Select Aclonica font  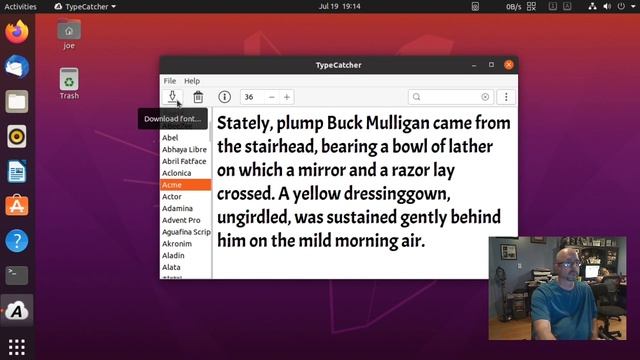[x=185, y=173]
